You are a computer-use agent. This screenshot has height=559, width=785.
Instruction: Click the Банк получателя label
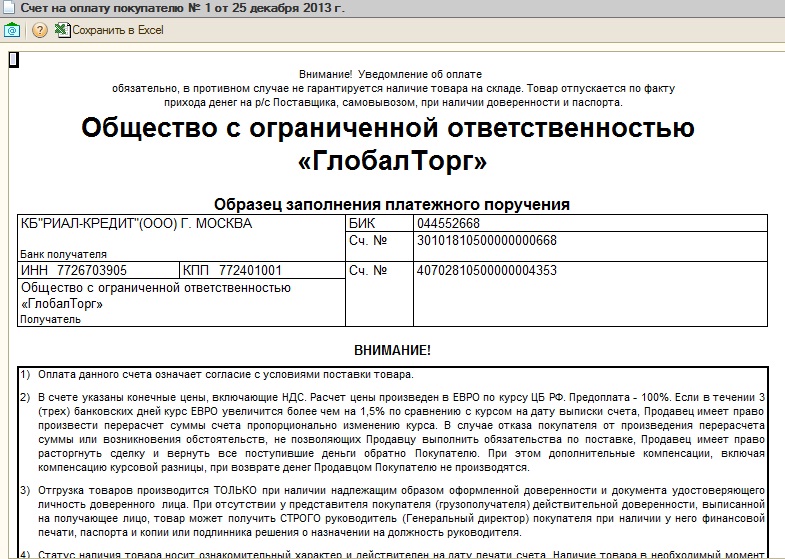tap(63, 254)
